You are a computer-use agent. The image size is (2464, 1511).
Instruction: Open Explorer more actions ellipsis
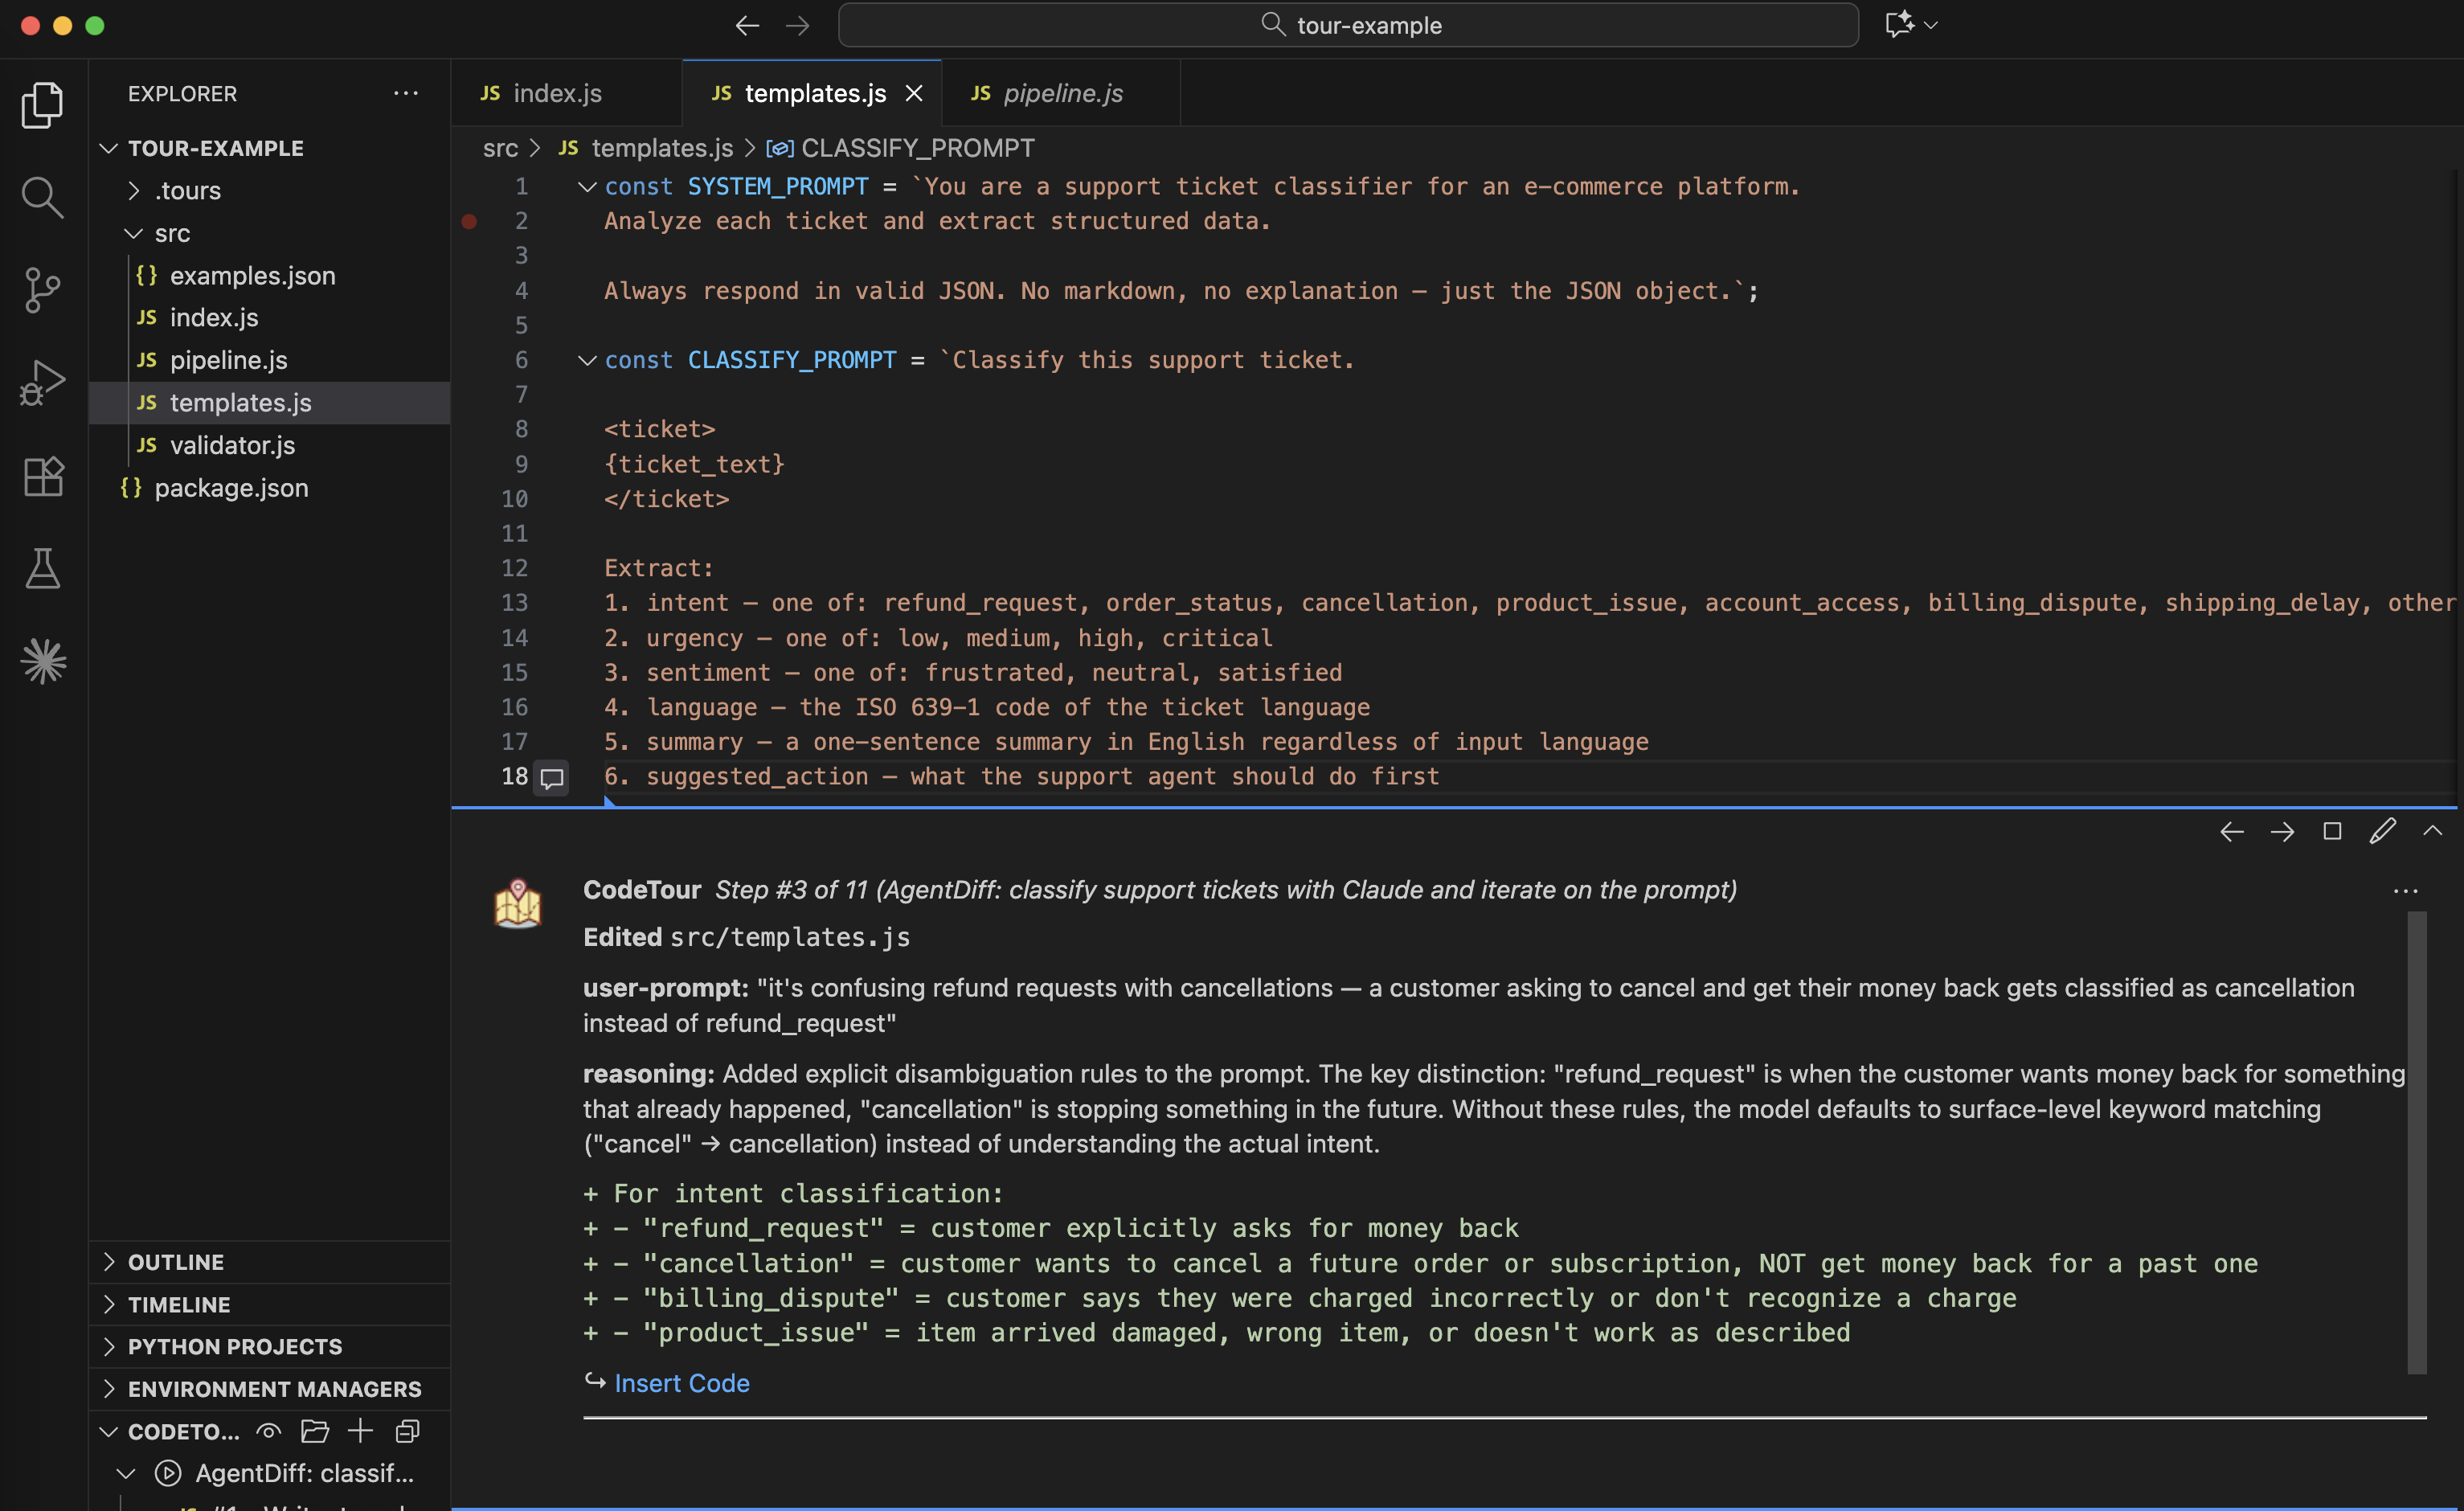tap(406, 93)
